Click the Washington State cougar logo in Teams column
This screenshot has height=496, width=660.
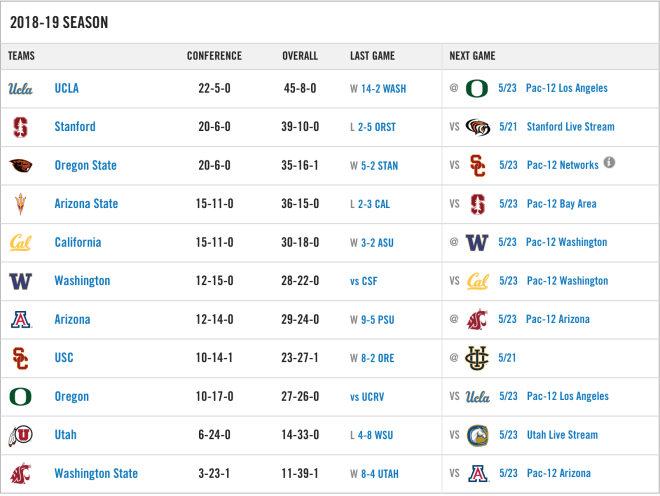20,474
